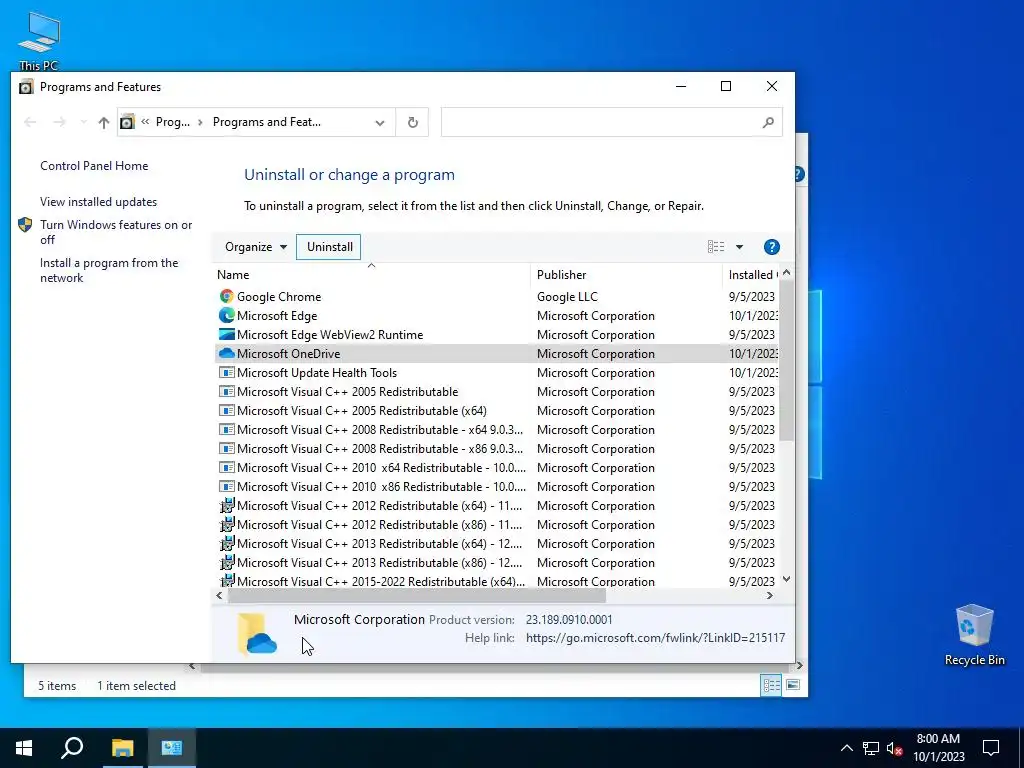Viewport: 1024px width, 768px height.
Task: Click the scroll down arrow of program list
Action: pos(786,579)
